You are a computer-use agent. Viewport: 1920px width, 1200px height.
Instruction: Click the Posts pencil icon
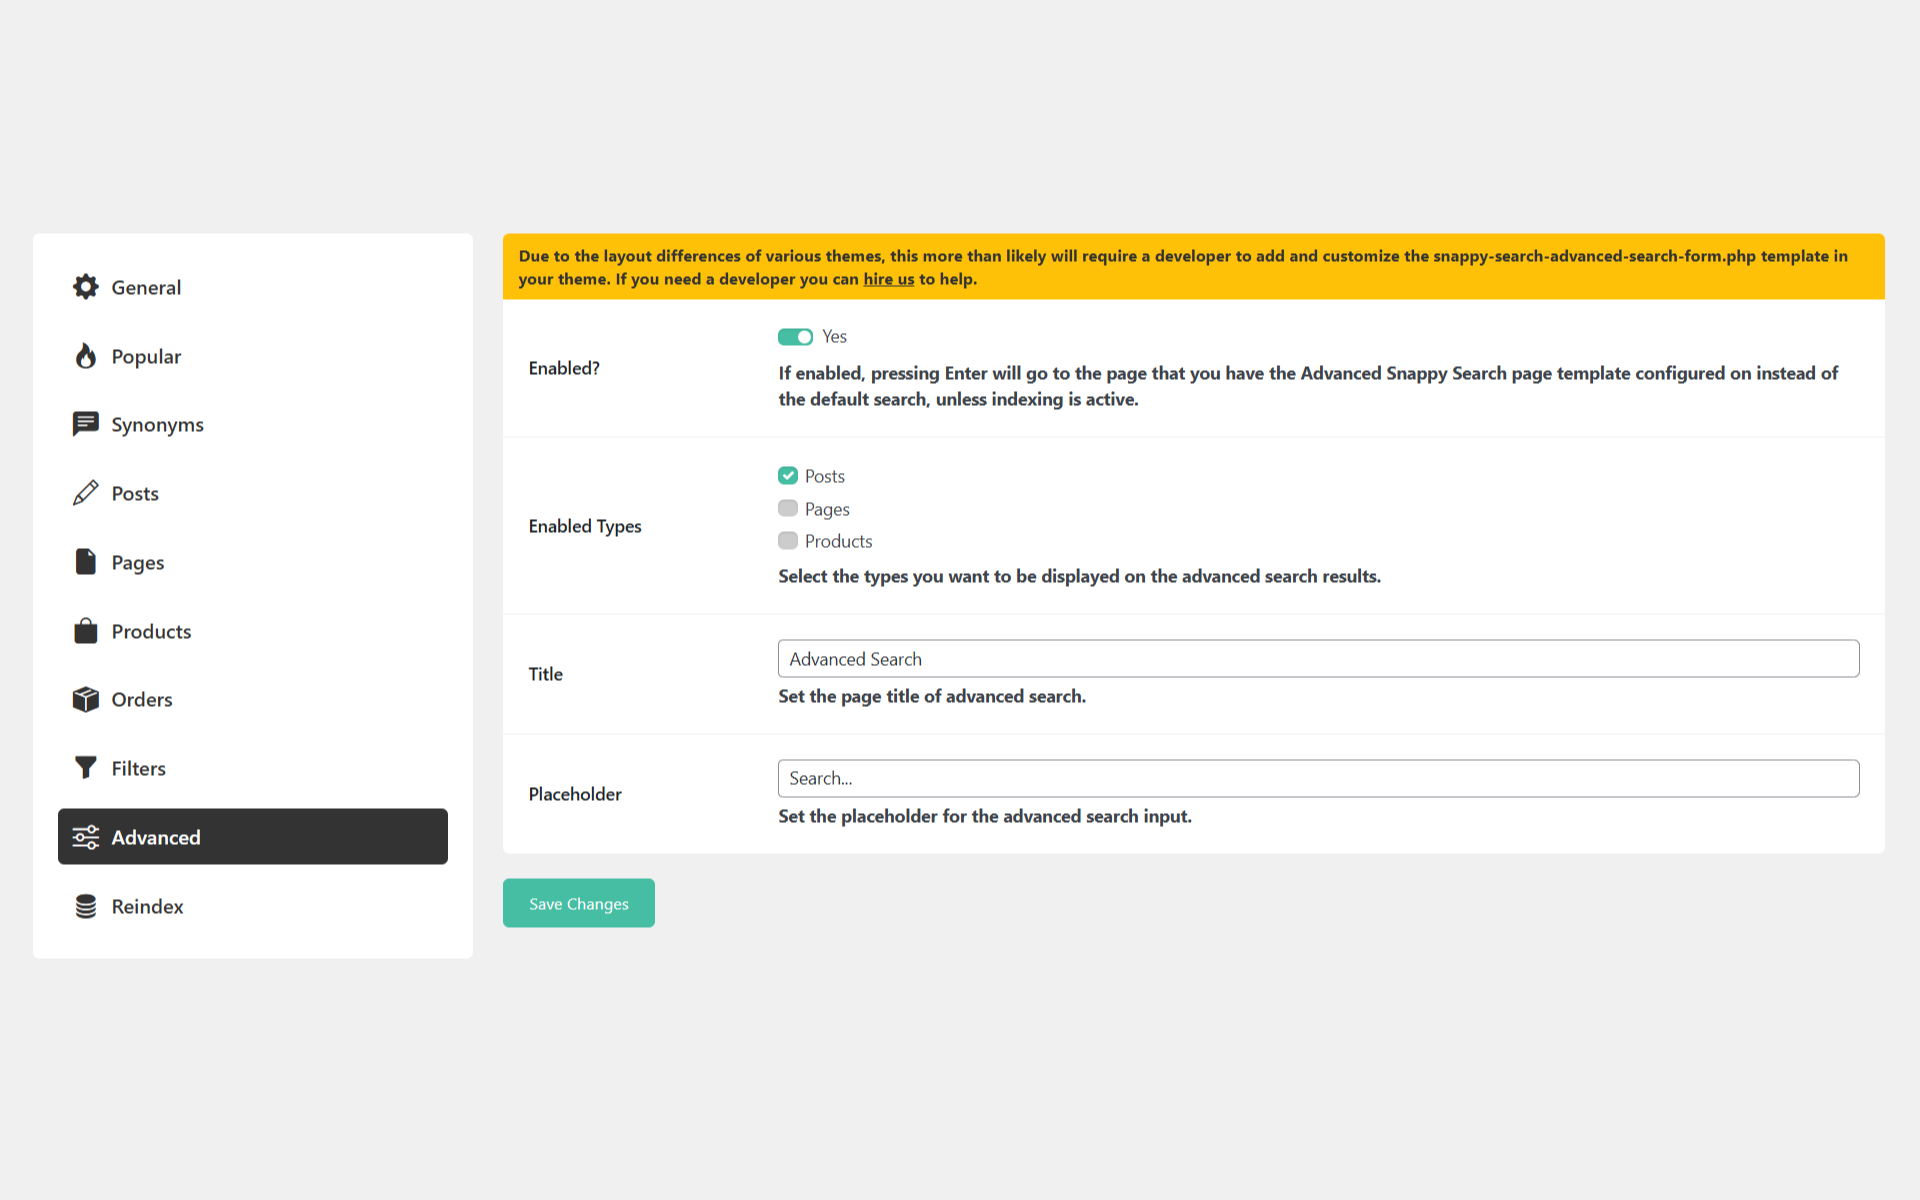pyautogui.click(x=86, y=493)
